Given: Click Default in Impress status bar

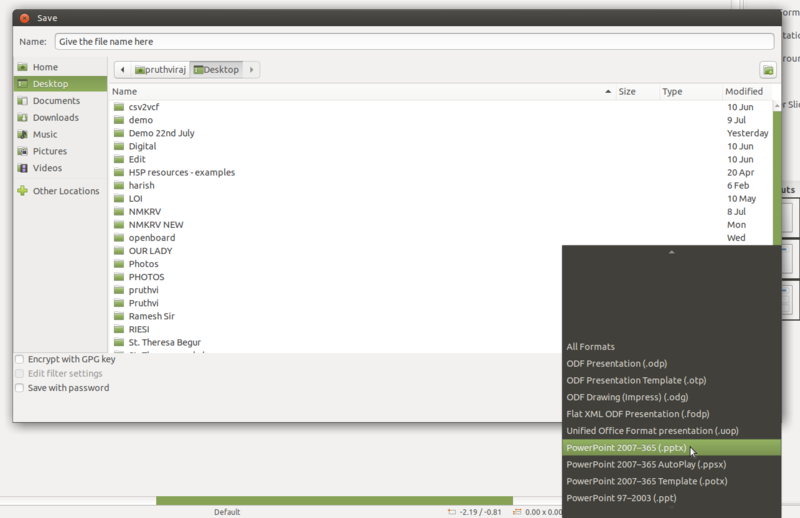Looking at the screenshot, I should click(227, 512).
